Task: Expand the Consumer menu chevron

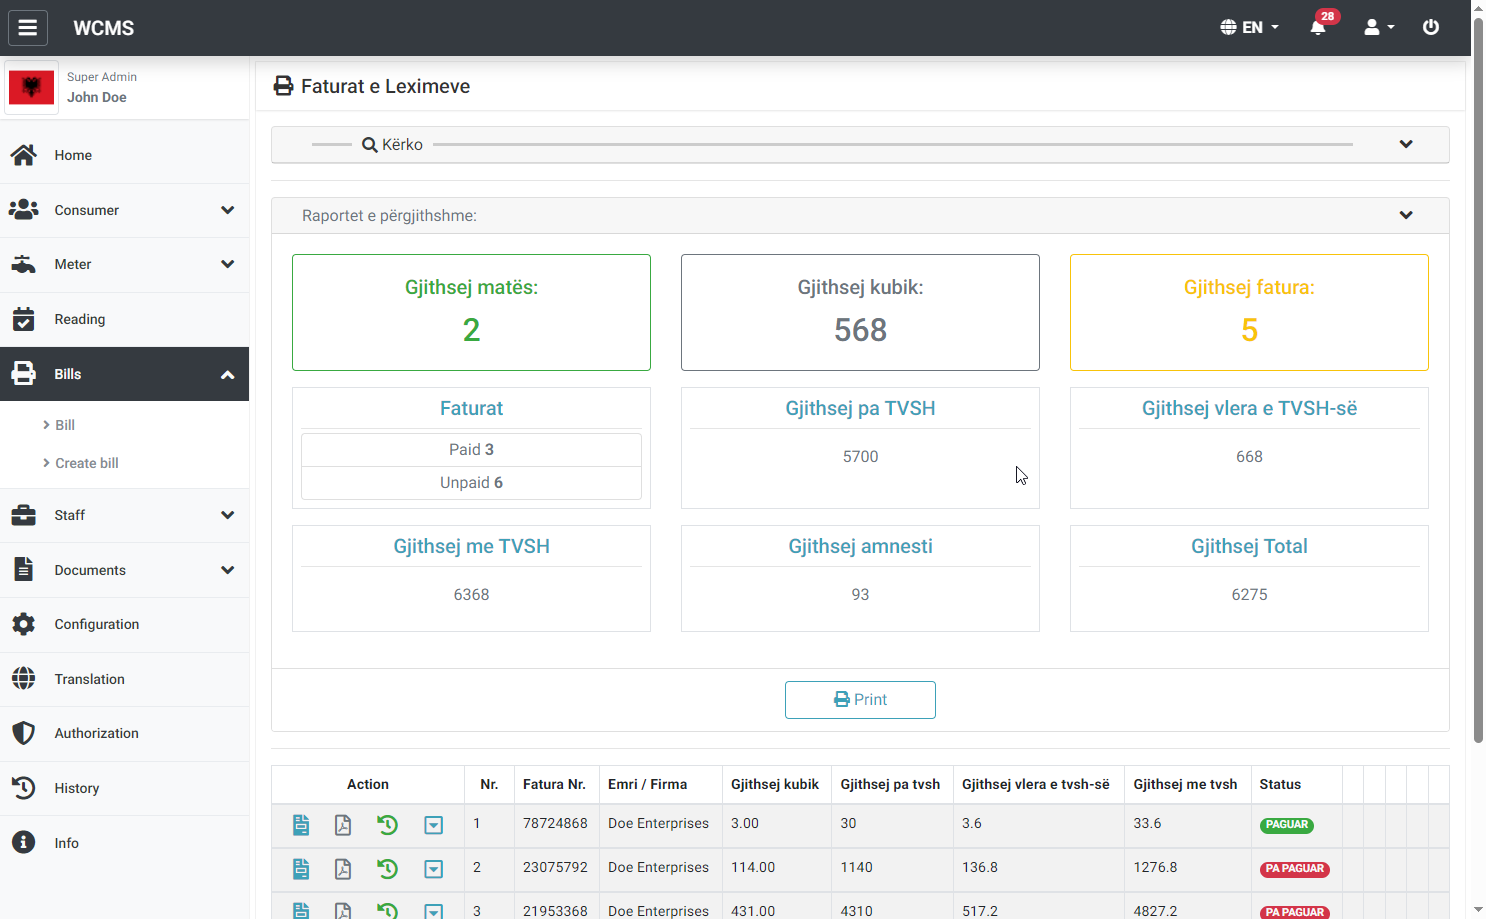Action: [x=228, y=210]
